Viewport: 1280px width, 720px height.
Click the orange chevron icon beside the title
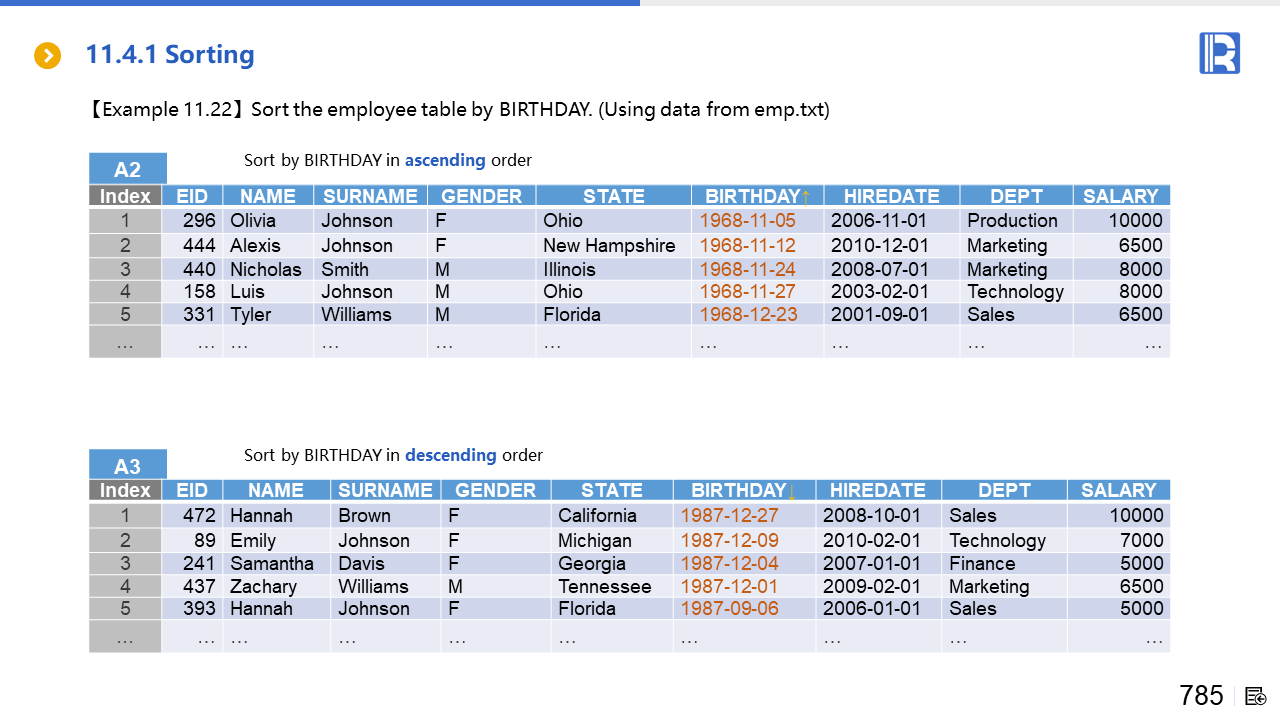coord(47,56)
